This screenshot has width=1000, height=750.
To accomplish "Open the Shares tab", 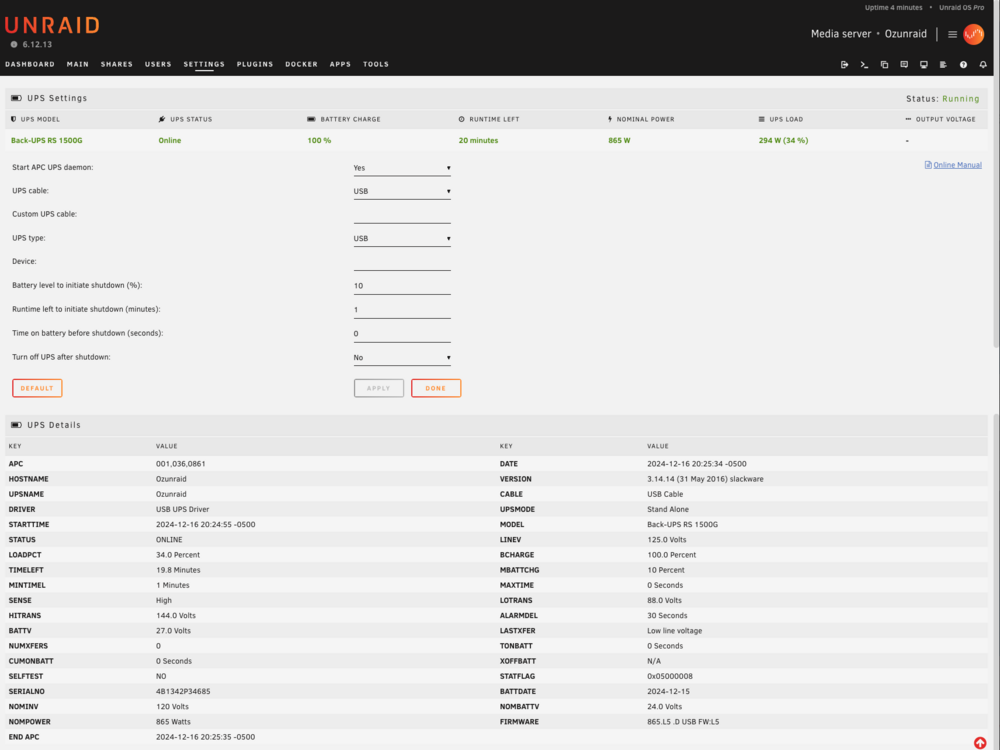I will [x=117, y=64].
